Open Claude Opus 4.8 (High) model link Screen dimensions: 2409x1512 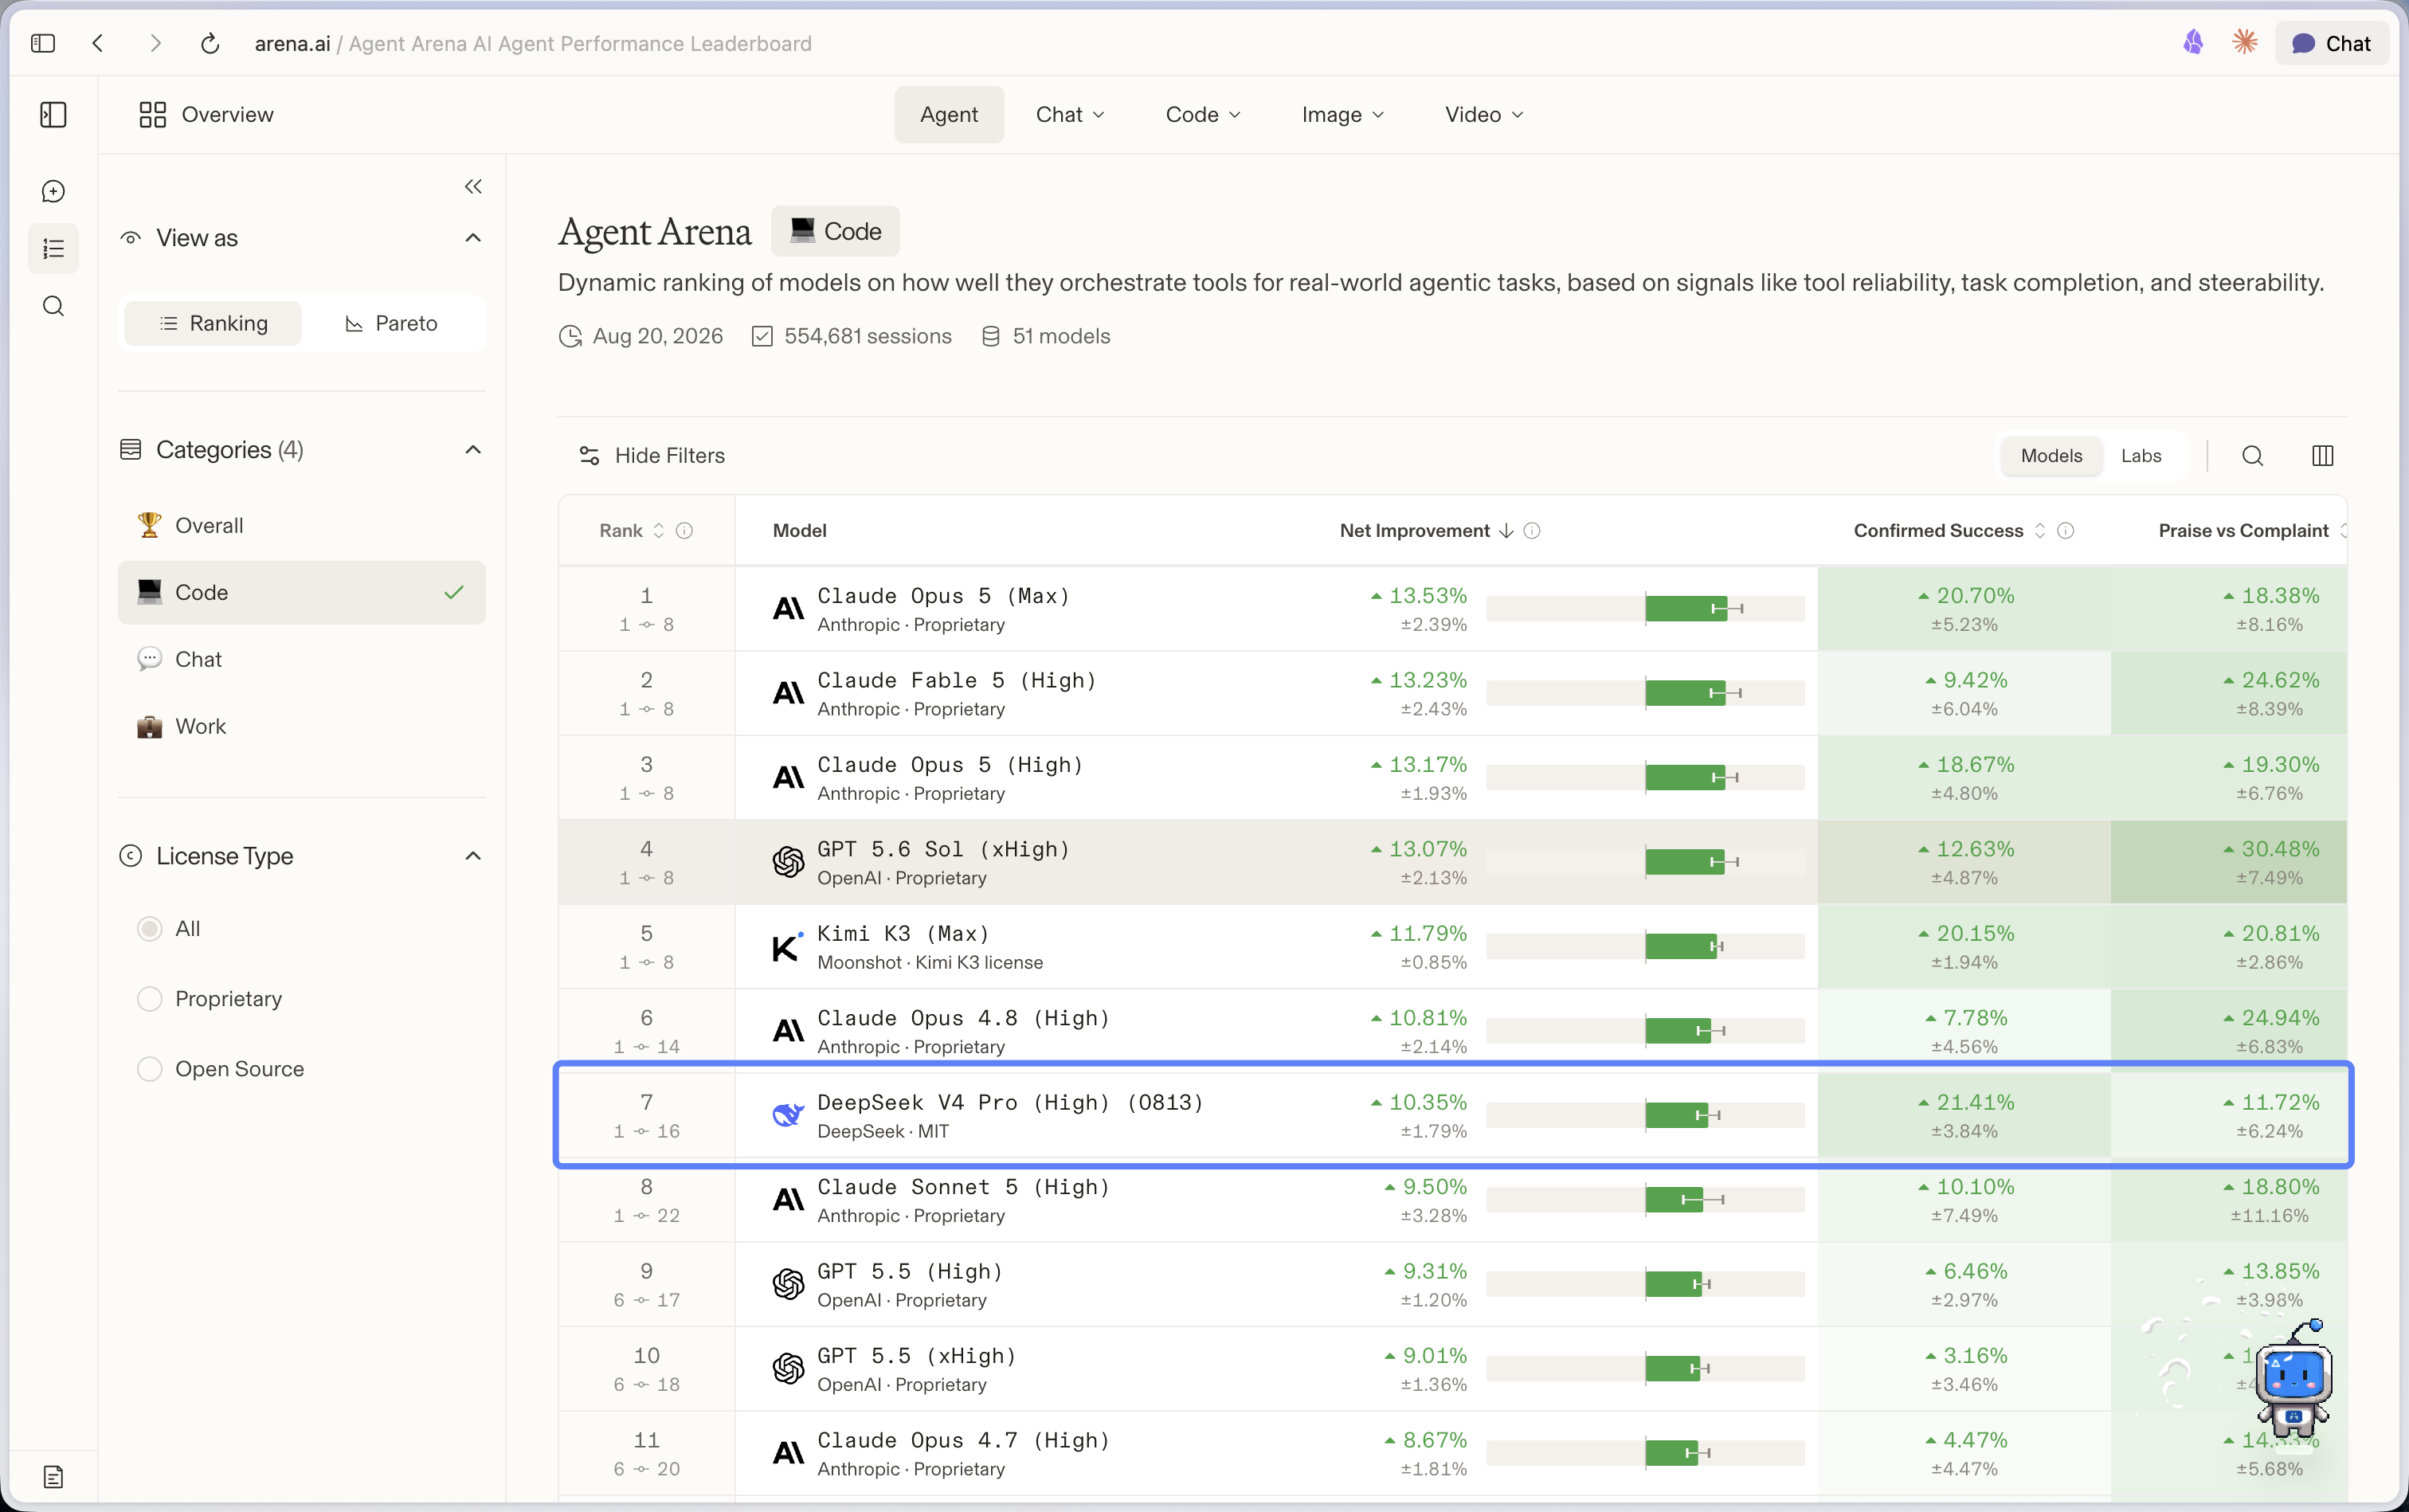click(x=963, y=1019)
